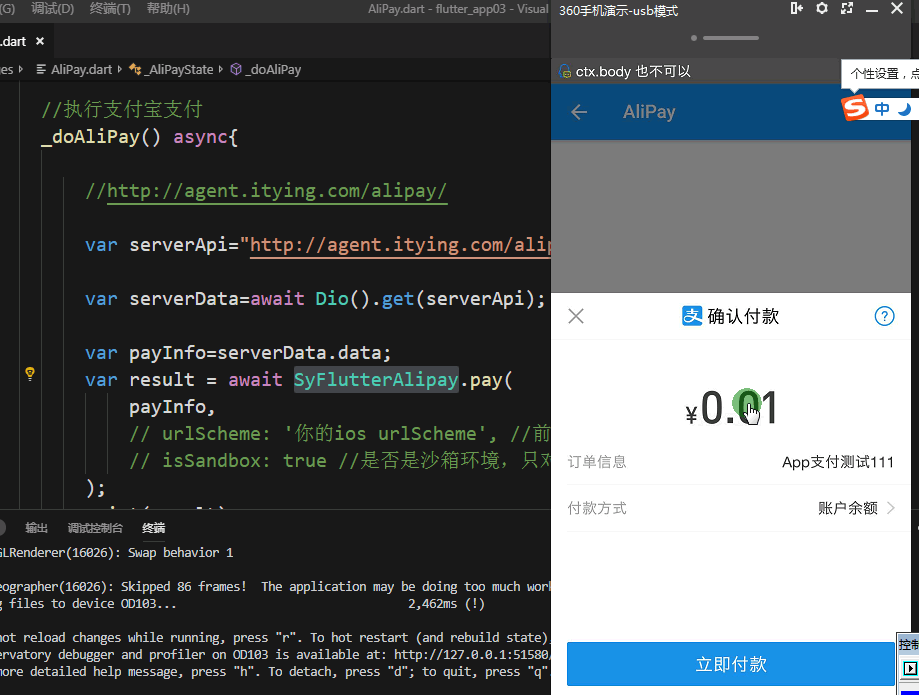
Task: Select the 终端 panel tab
Action: 154,528
